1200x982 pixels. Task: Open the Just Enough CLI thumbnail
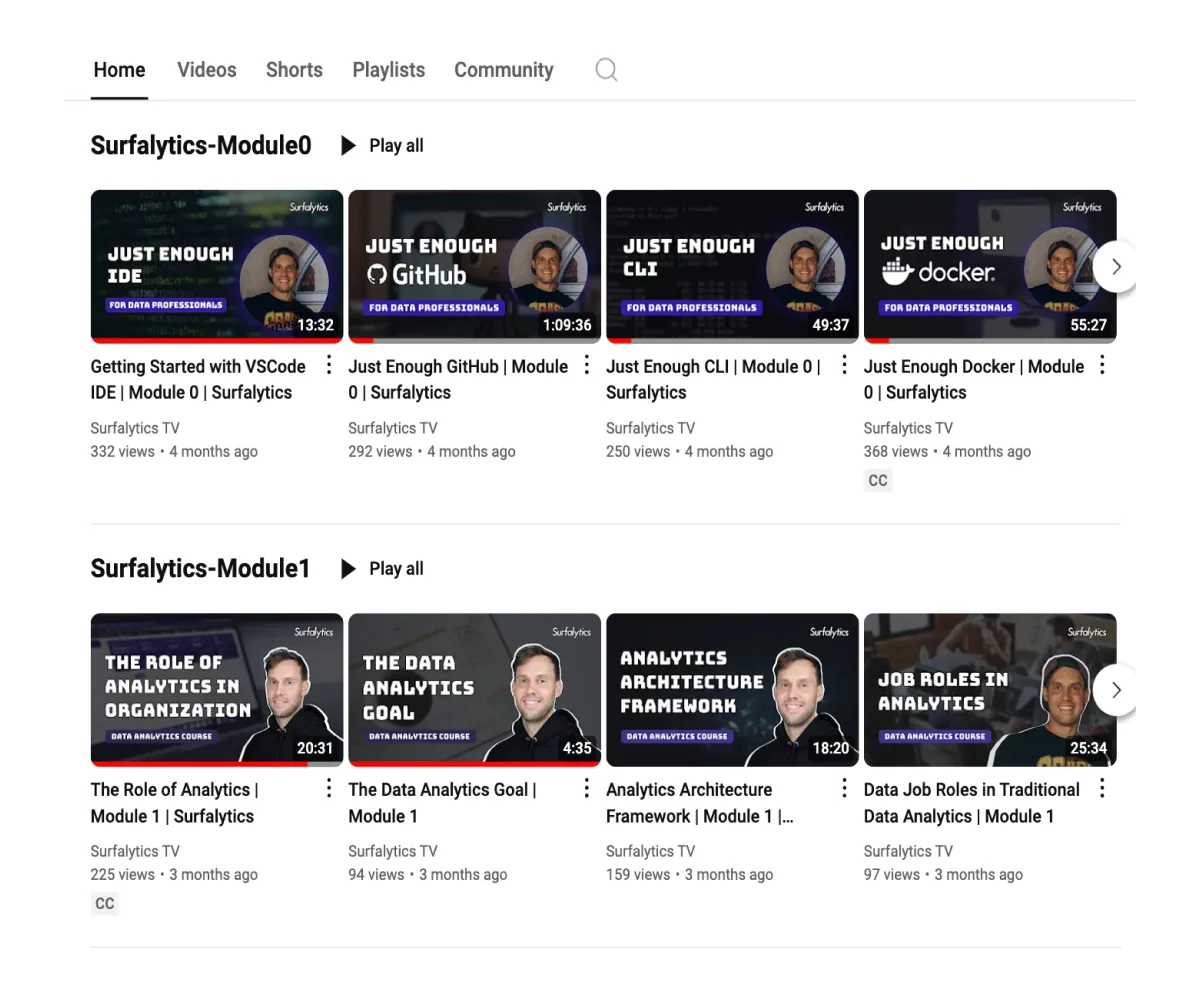(x=732, y=266)
